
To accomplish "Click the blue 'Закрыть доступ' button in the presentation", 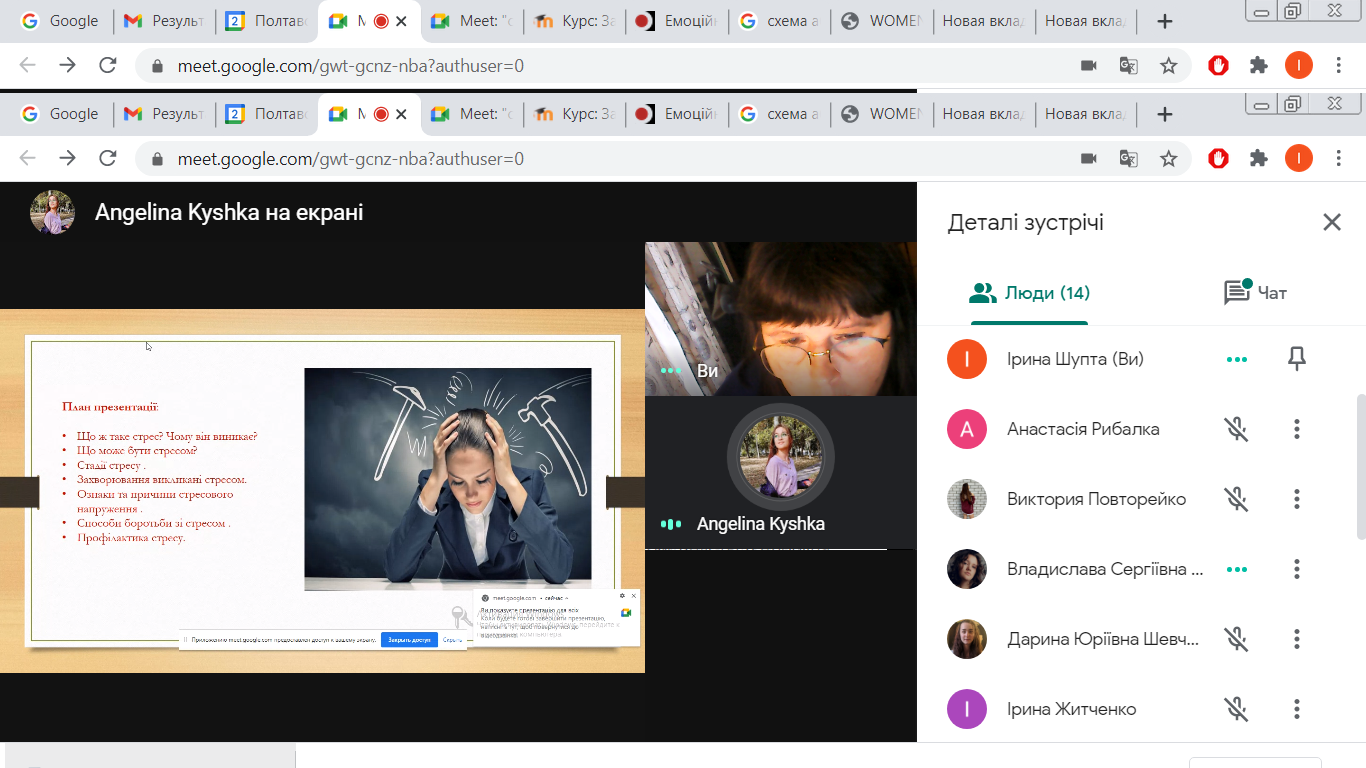I will click(x=409, y=640).
